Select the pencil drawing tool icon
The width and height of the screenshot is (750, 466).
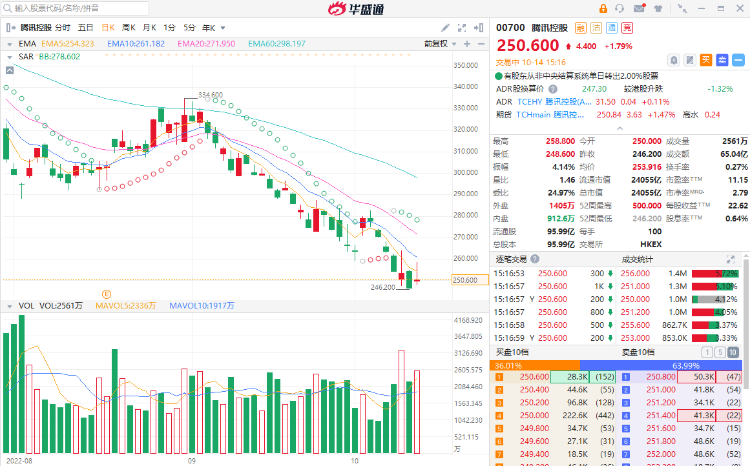445,28
